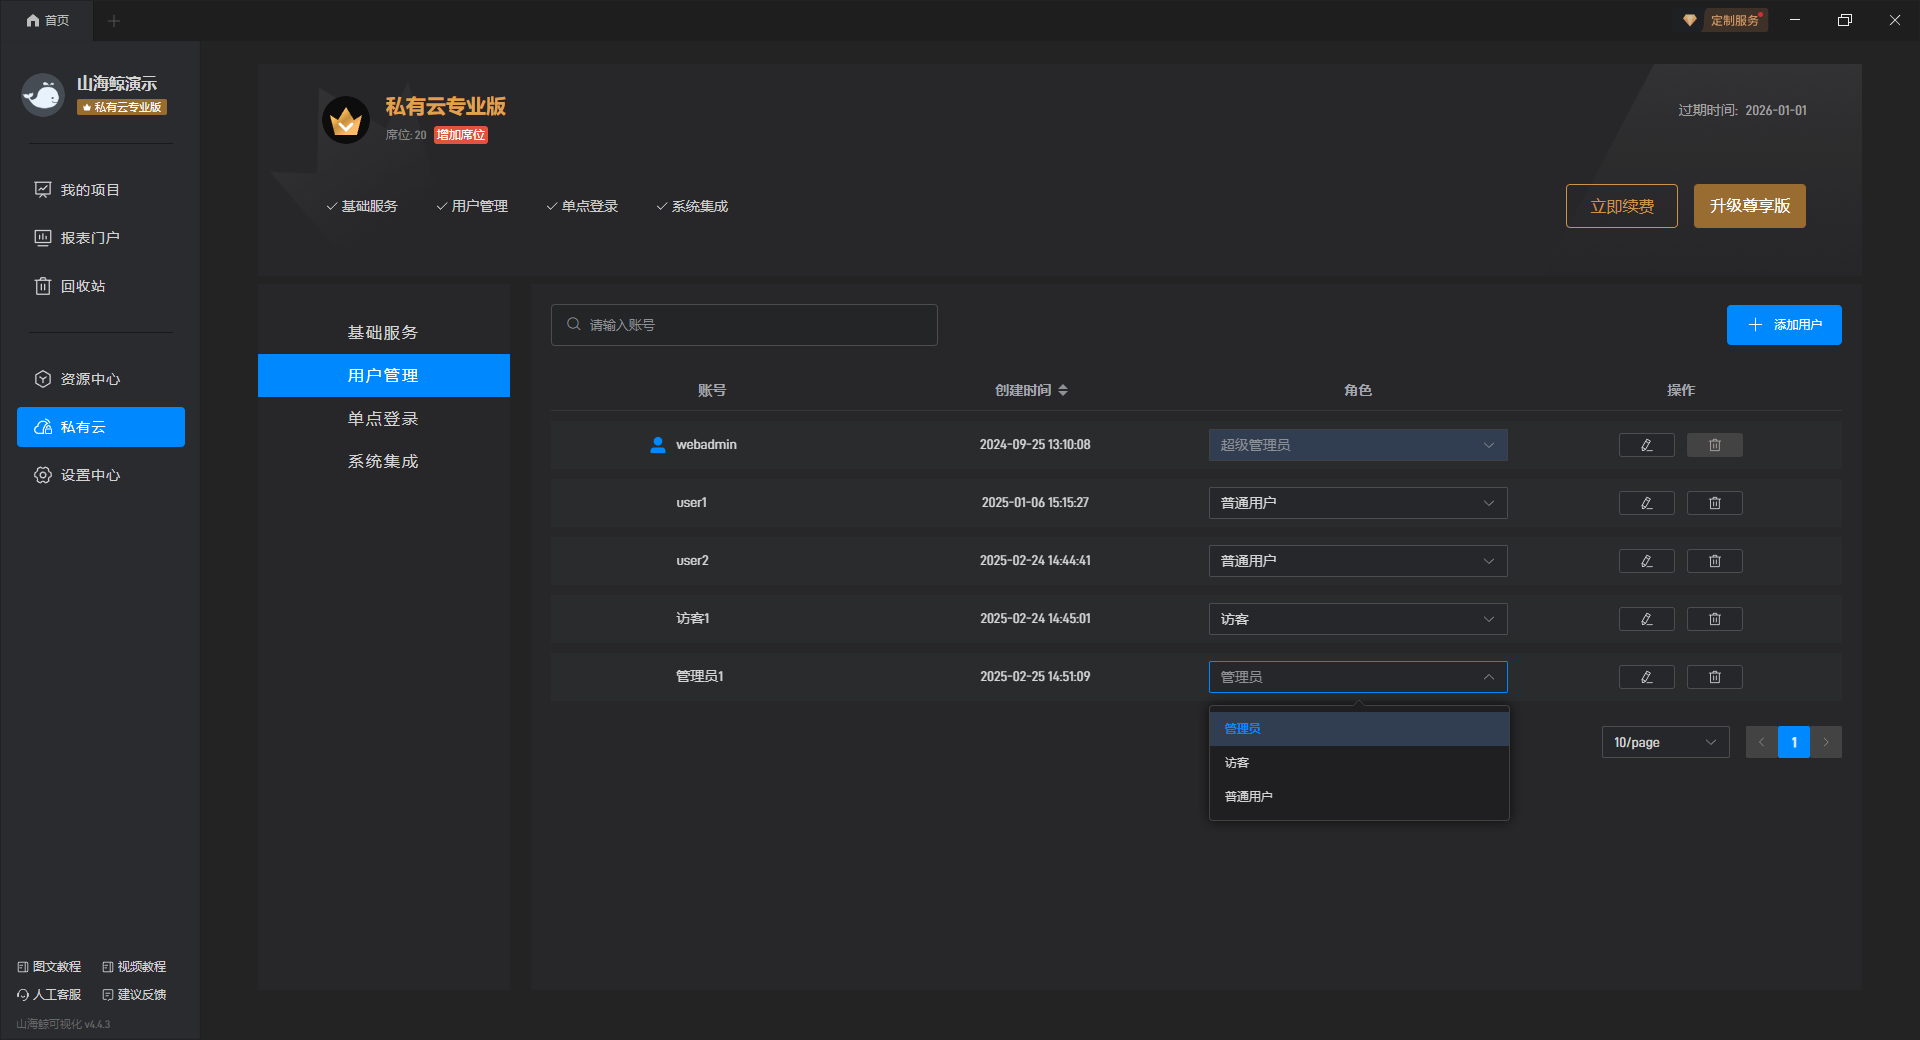The height and width of the screenshot is (1040, 1920).
Task: Select 访客 in the role list
Action: click(x=1359, y=763)
